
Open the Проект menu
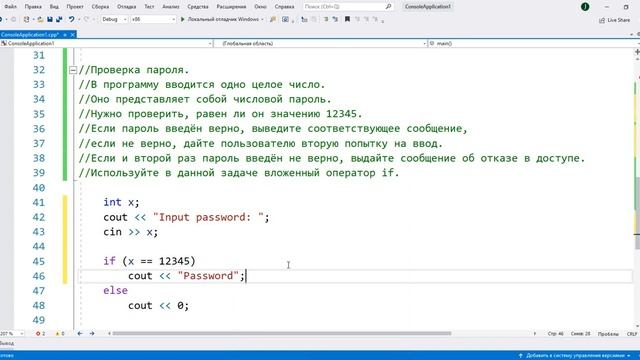75,7
